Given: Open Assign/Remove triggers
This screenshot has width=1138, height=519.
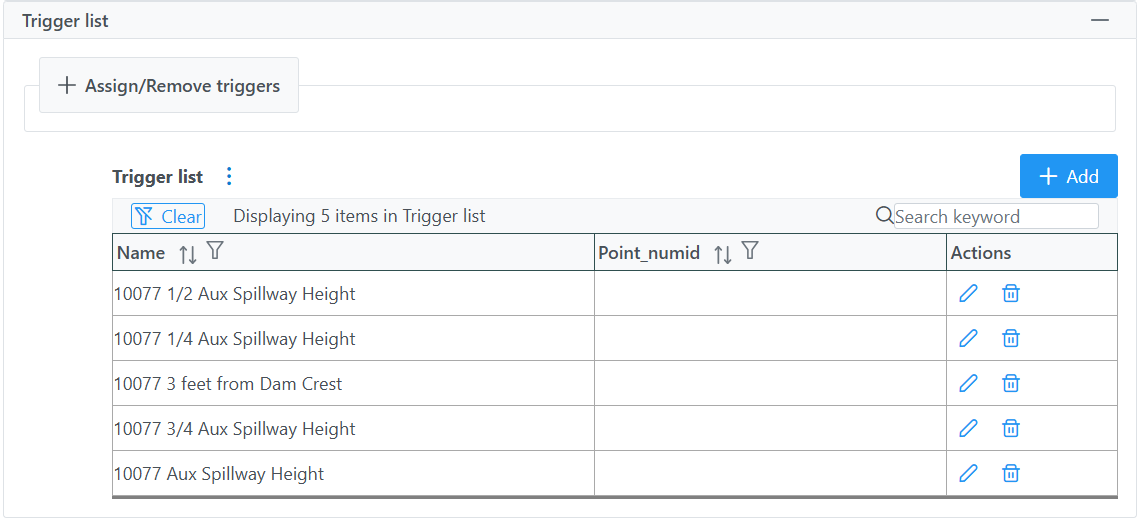Looking at the screenshot, I should point(168,86).
